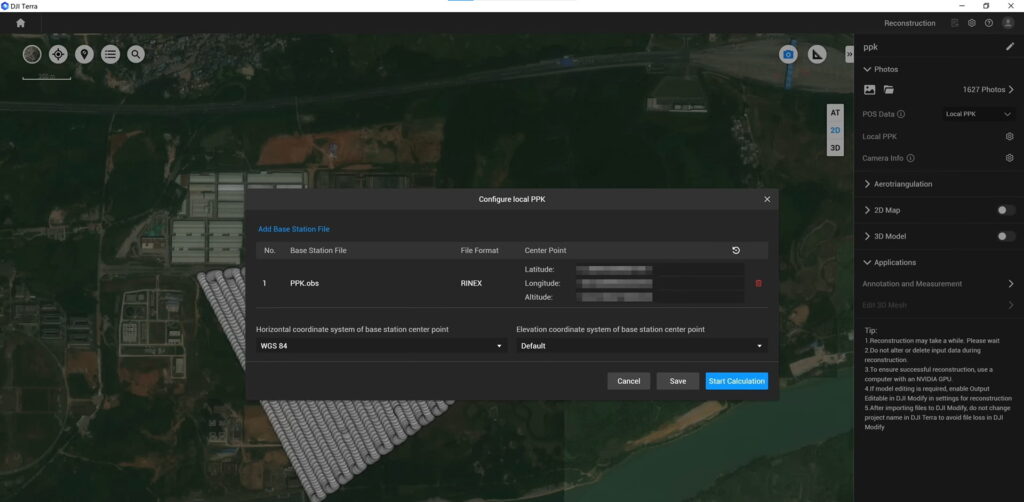Show POS Data info icon
The height and width of the screenshot is (502, 1024).
901,114
